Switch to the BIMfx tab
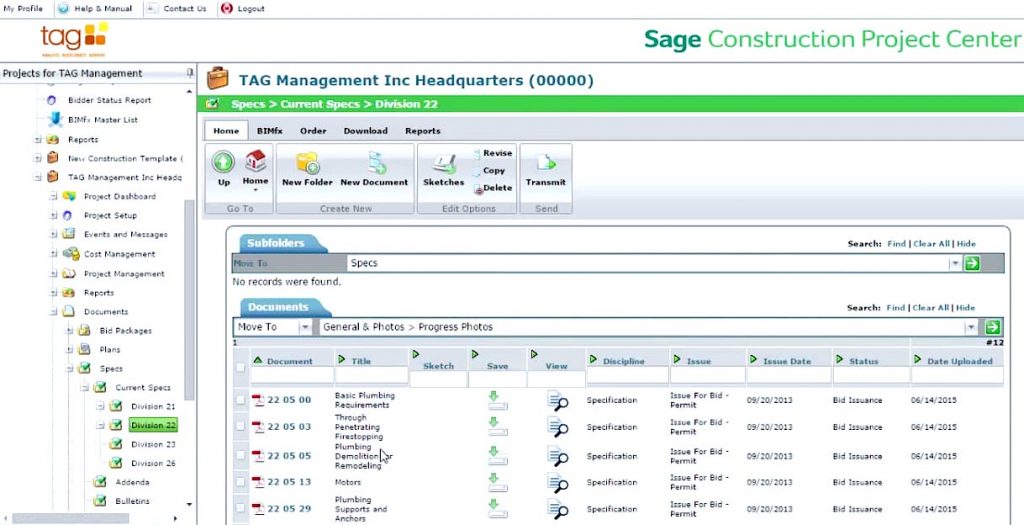1024x525 pixels. [x=269, y=131]
